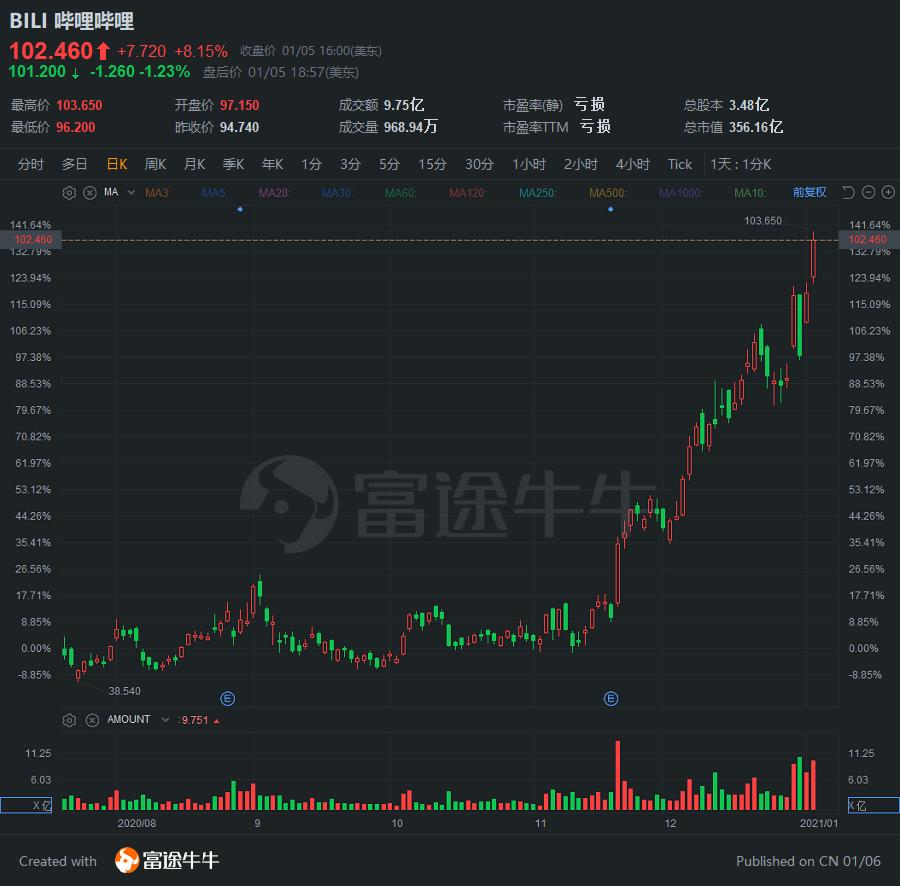Toggle the MA250 moving average line
The height and width of the screenshot is (886, 900).
[537, 193]
